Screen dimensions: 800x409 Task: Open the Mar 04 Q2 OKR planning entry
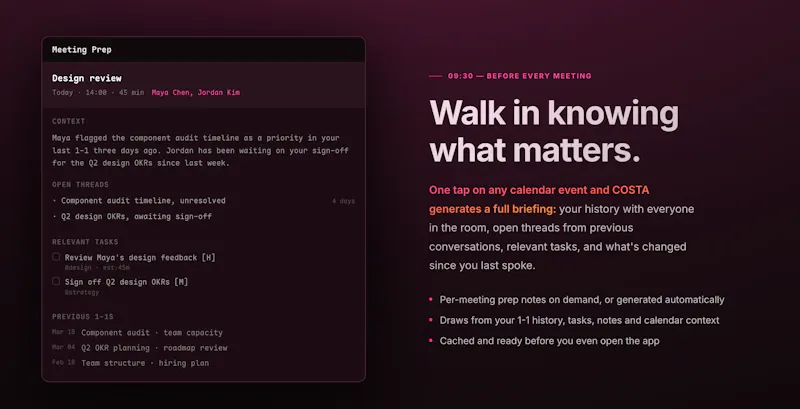click(140, 348)
